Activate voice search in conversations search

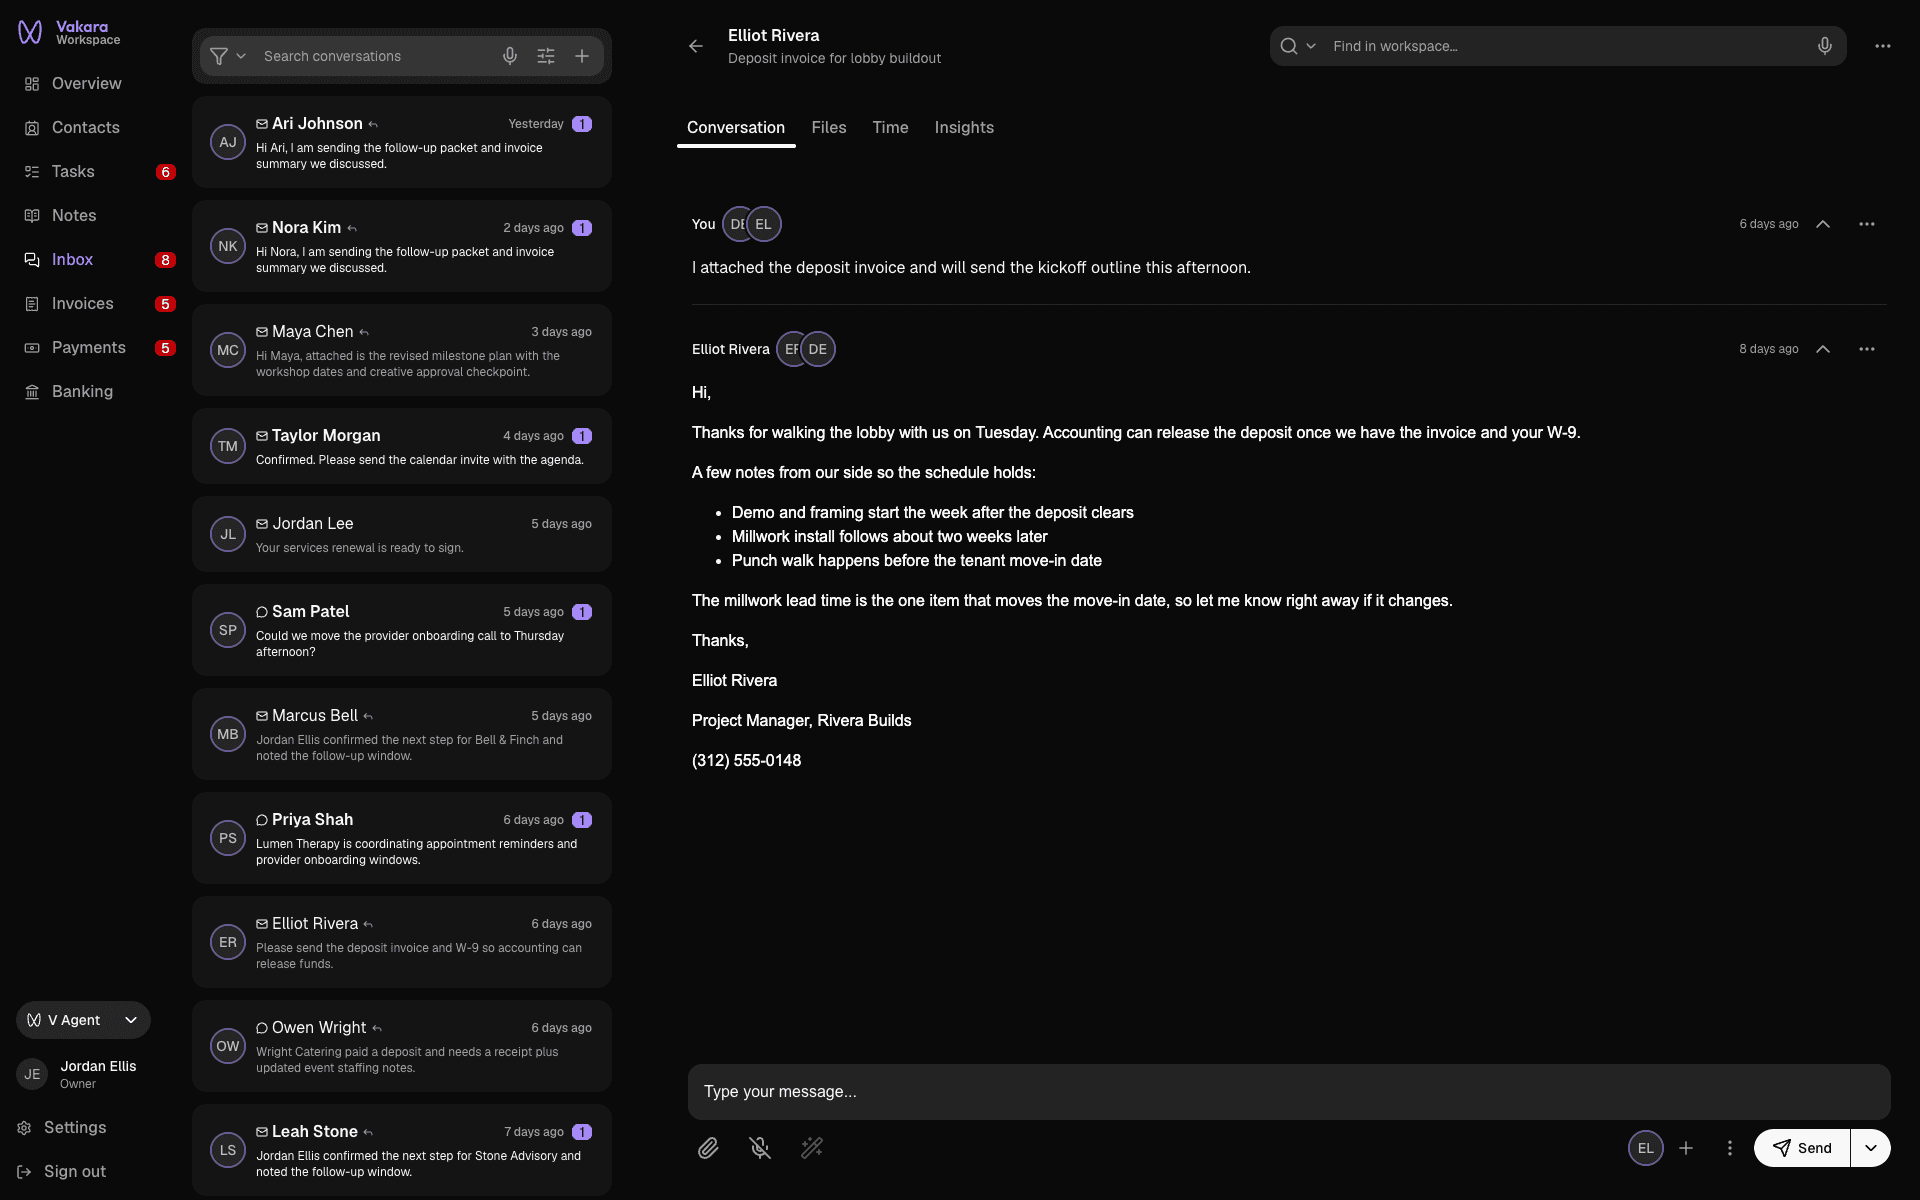[510, 56]
